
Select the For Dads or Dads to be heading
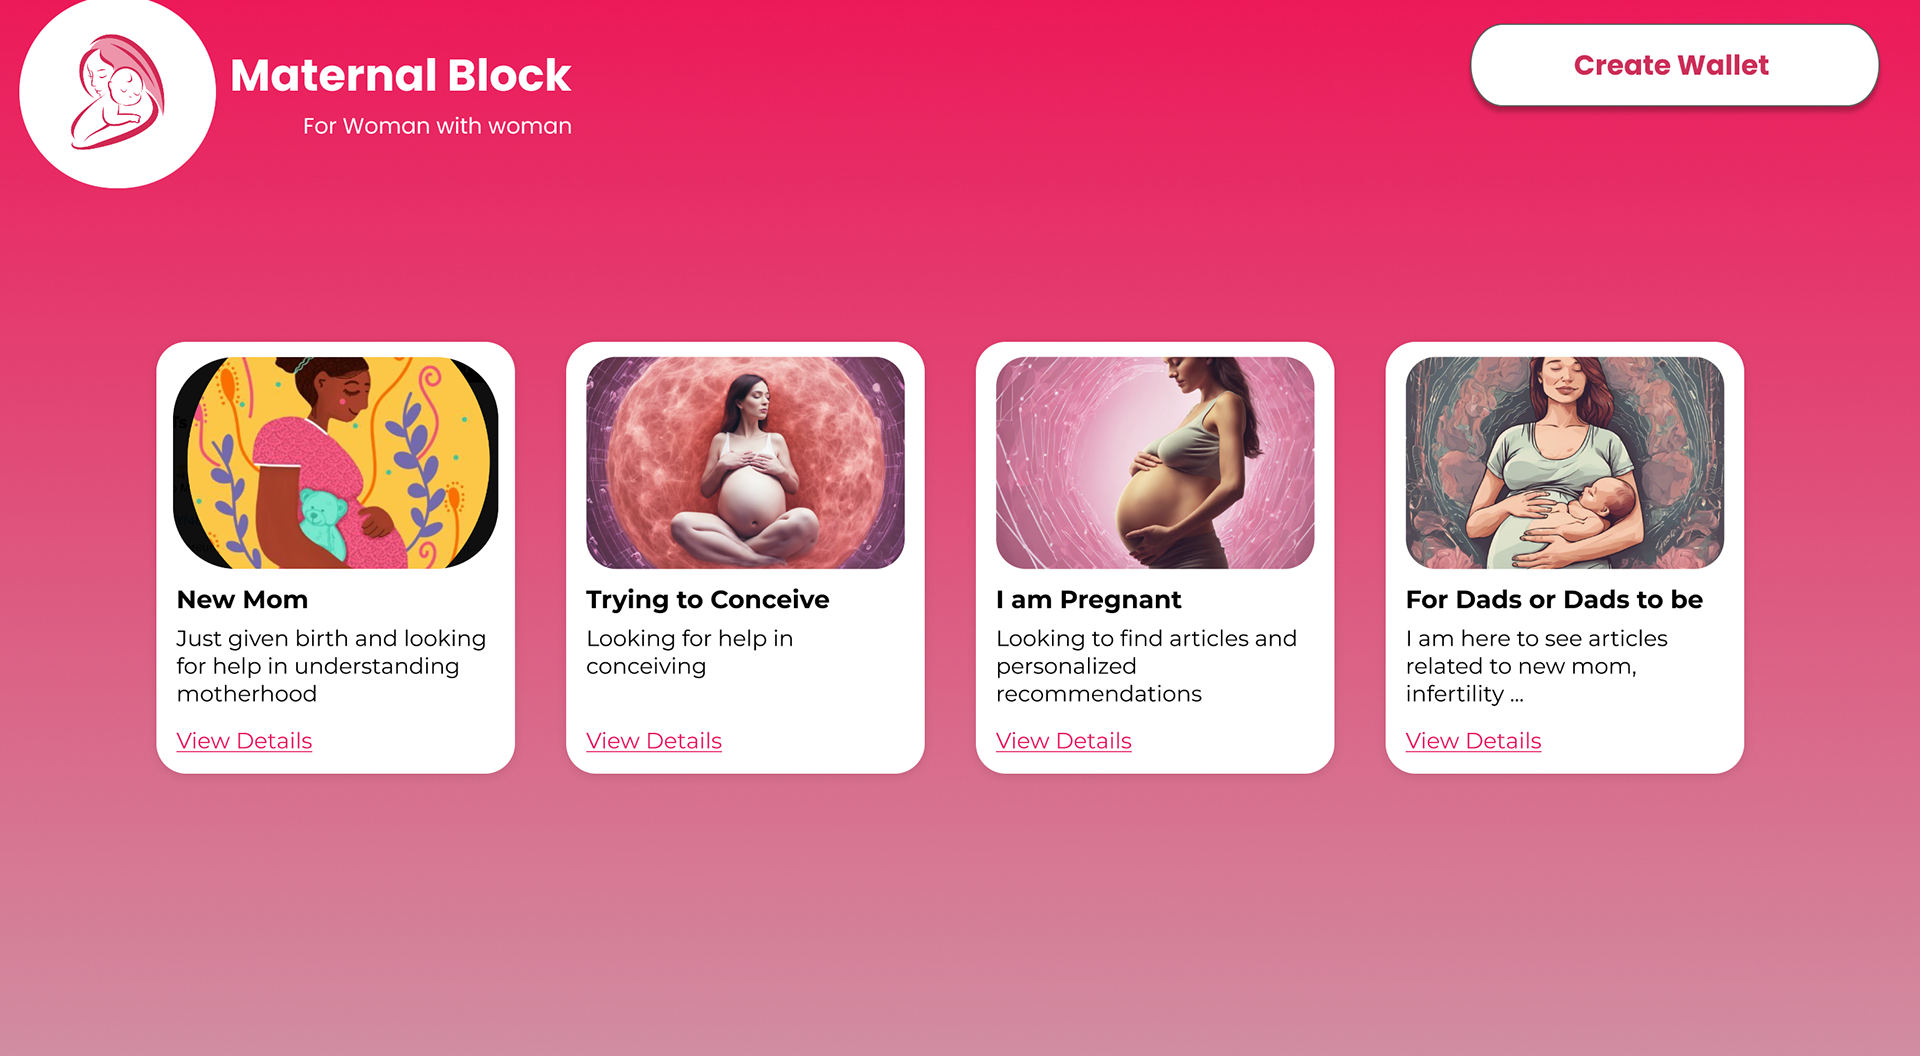click(1554, 599)
